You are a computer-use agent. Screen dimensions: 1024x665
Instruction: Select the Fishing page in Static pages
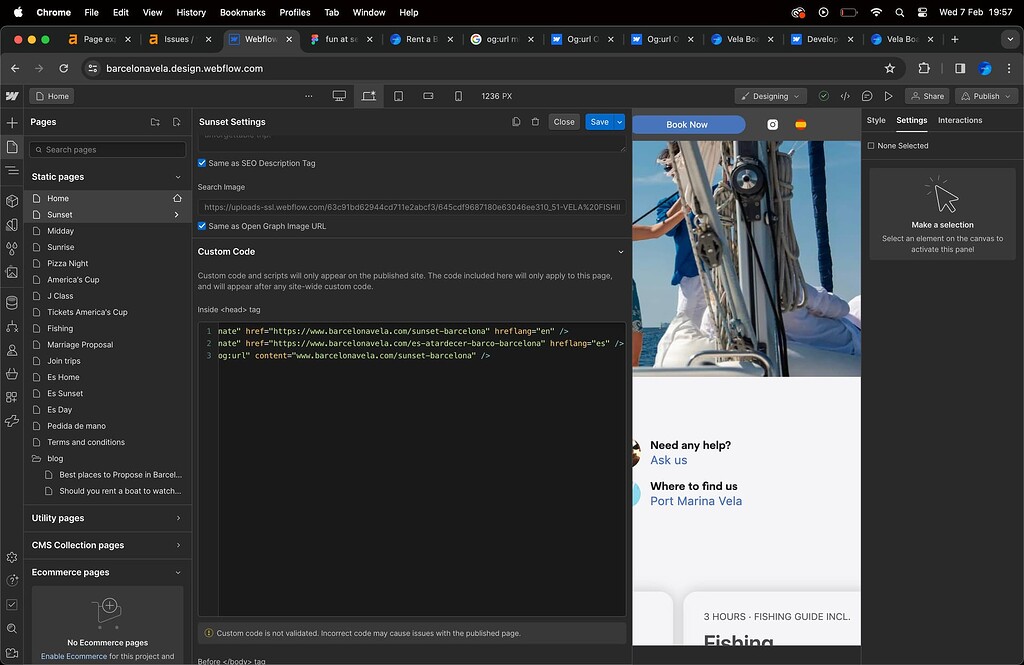[65, 328]
